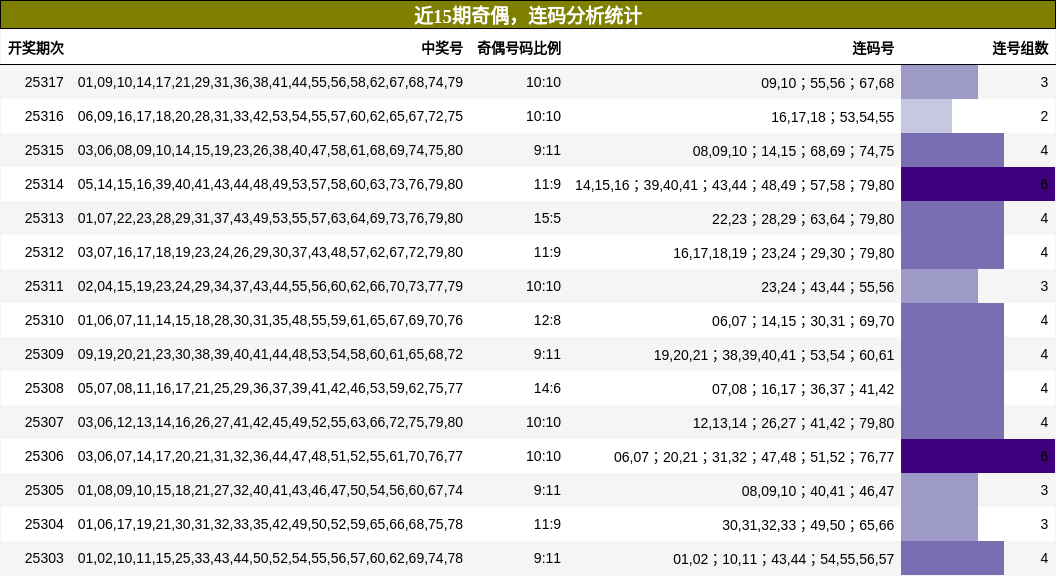Click the title 近15期奇偶，连码分析统计

pyautogui.click(x=528, y=14)
